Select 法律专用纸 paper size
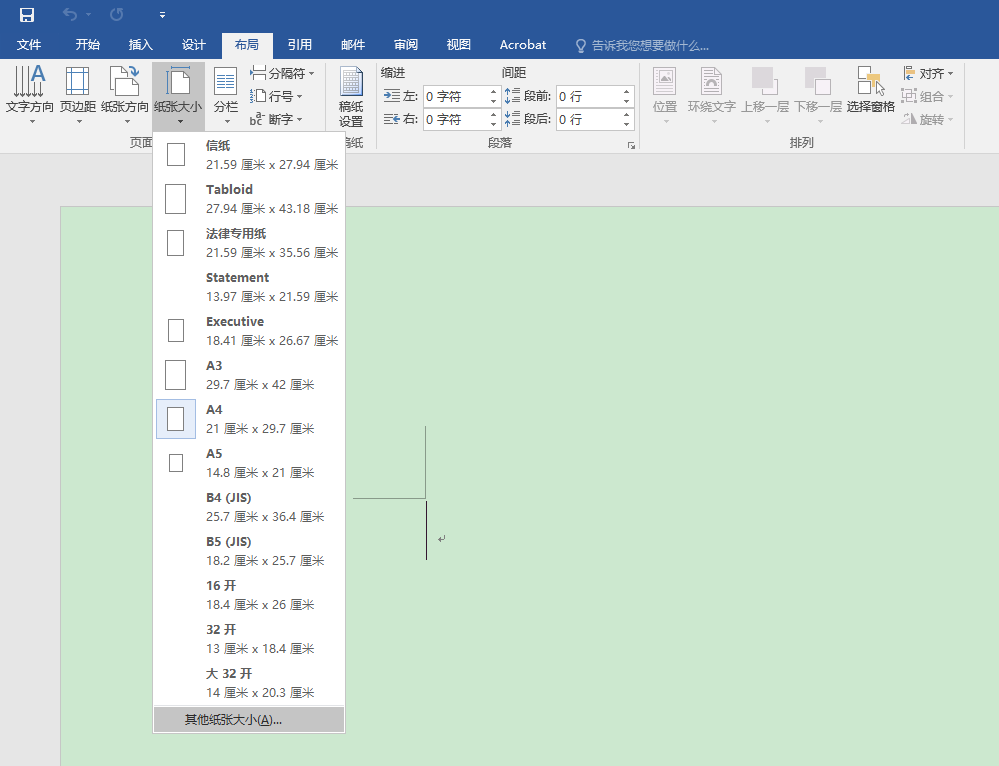Viewport: 999px width, 766px height. [x=249, y=243]
